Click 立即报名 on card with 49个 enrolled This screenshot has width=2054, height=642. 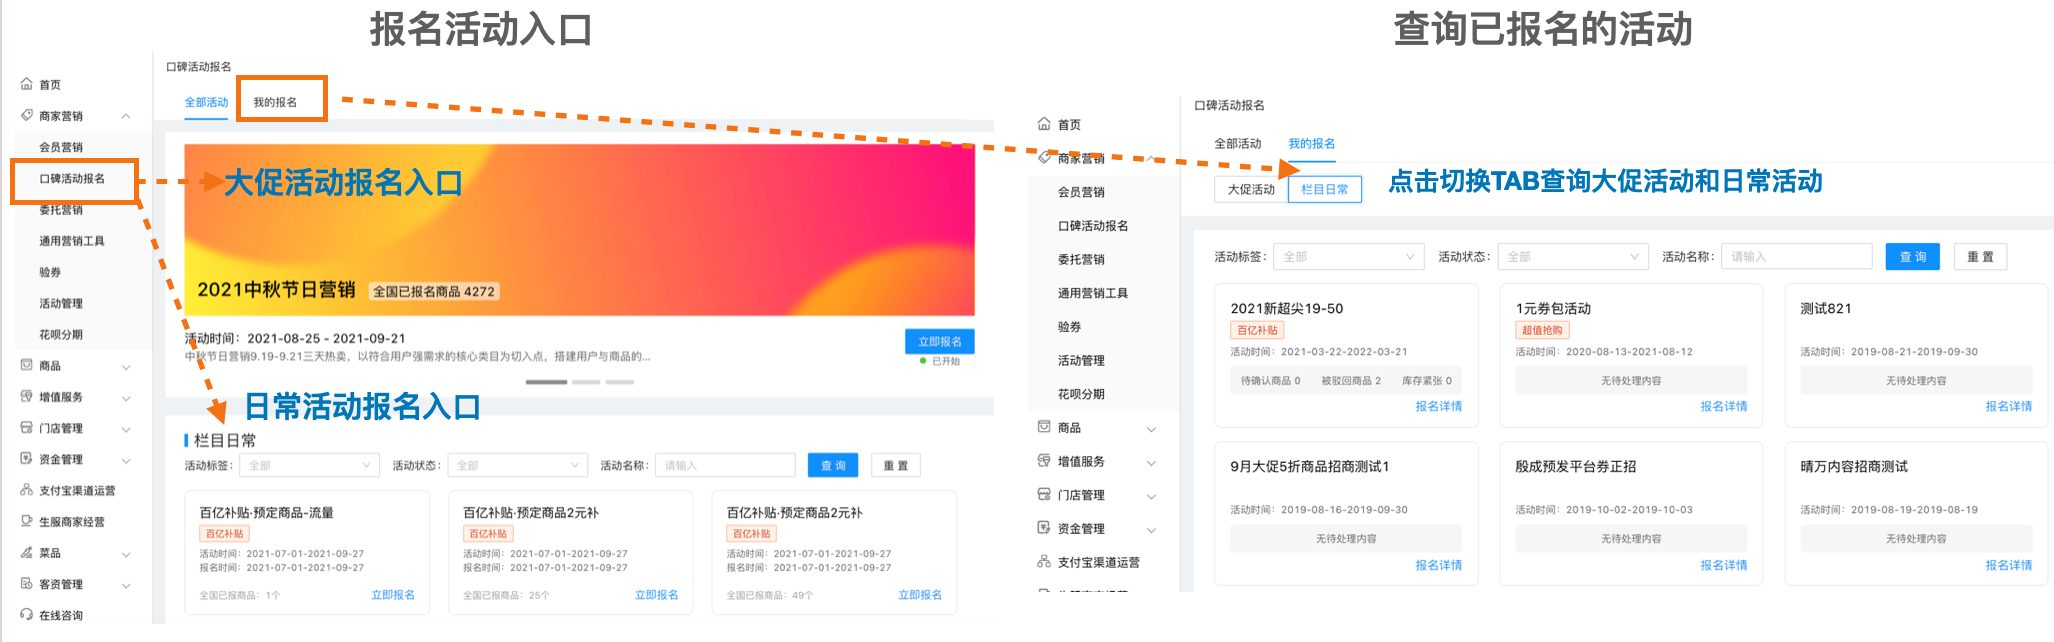pyautogui.click(x=920, y=595)
